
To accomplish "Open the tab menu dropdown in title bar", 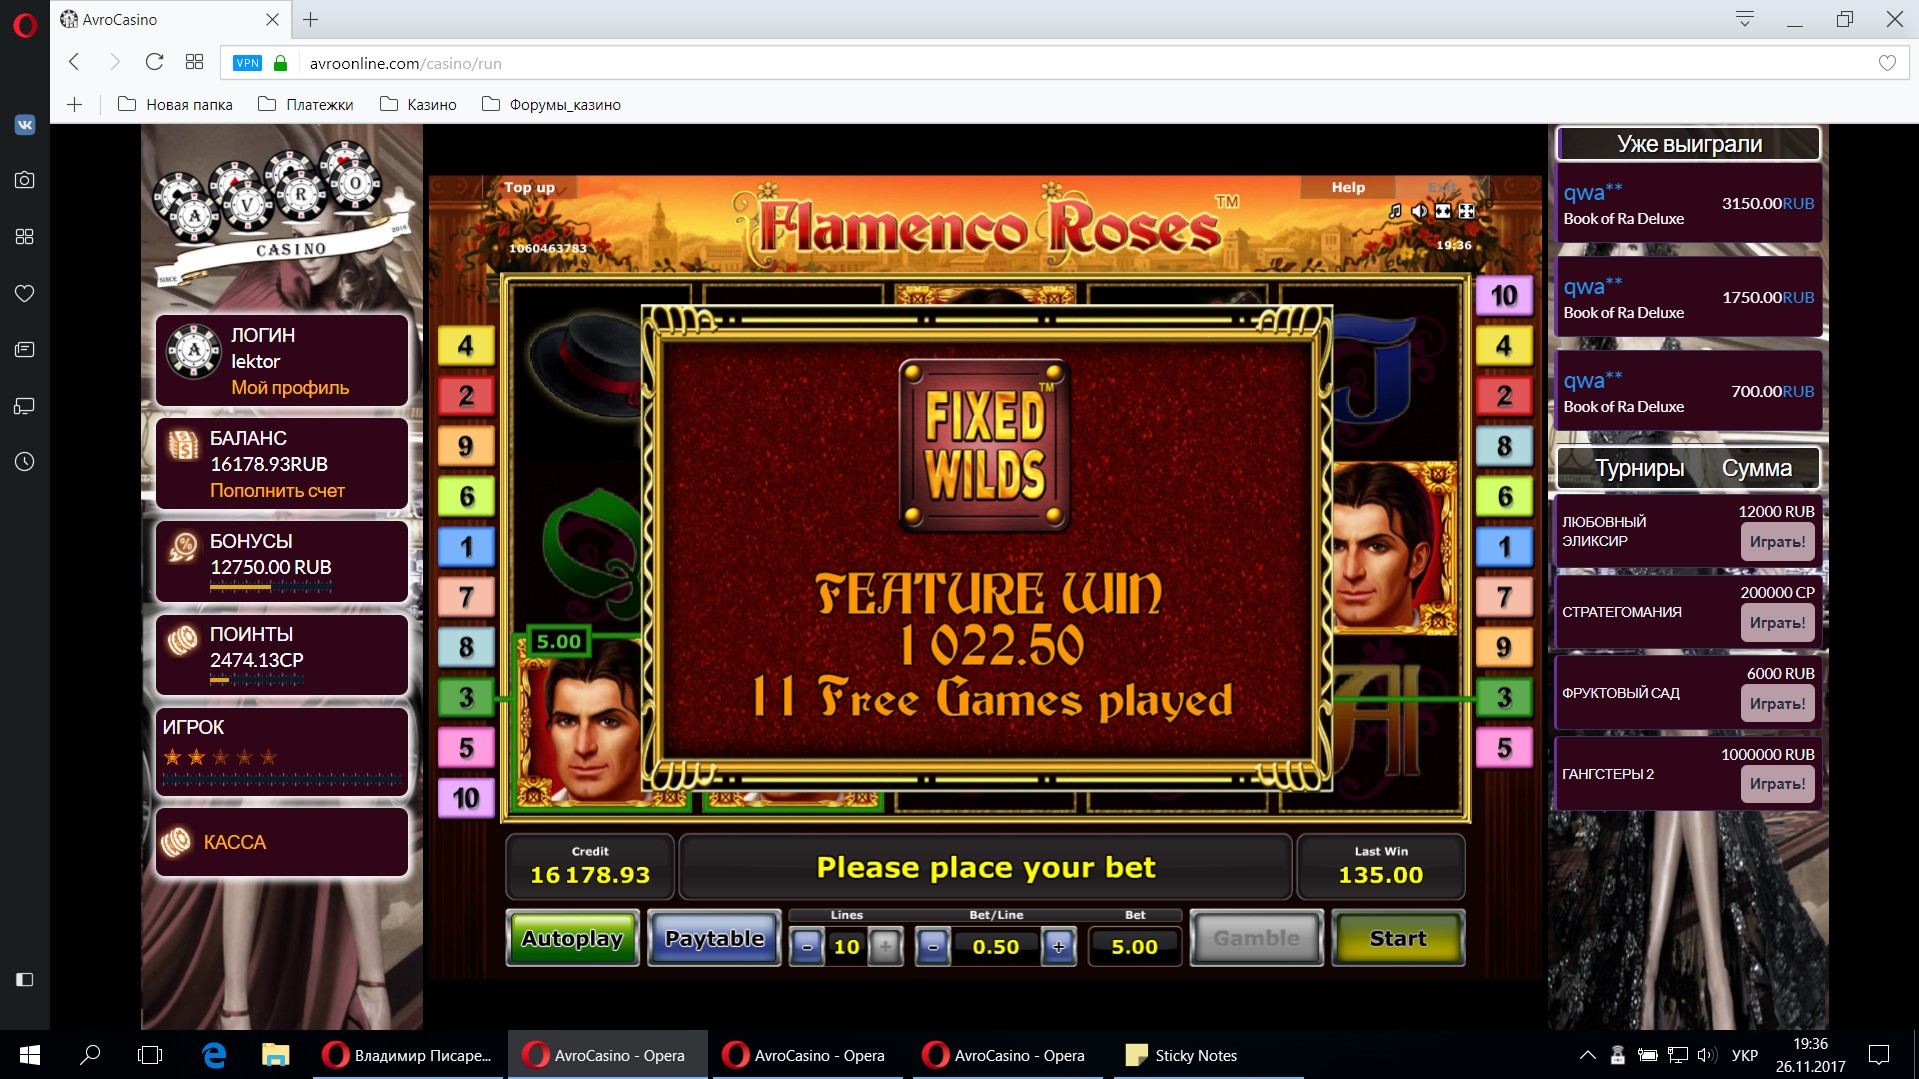I will 1745,19.
